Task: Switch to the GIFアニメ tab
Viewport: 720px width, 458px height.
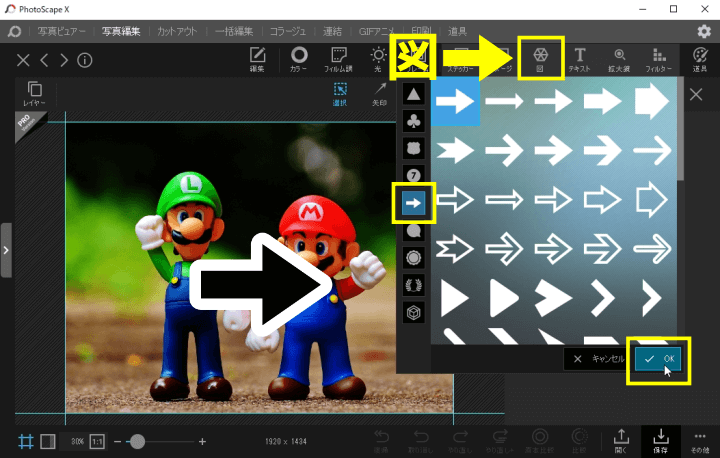Action: click(x=377, y=31)
